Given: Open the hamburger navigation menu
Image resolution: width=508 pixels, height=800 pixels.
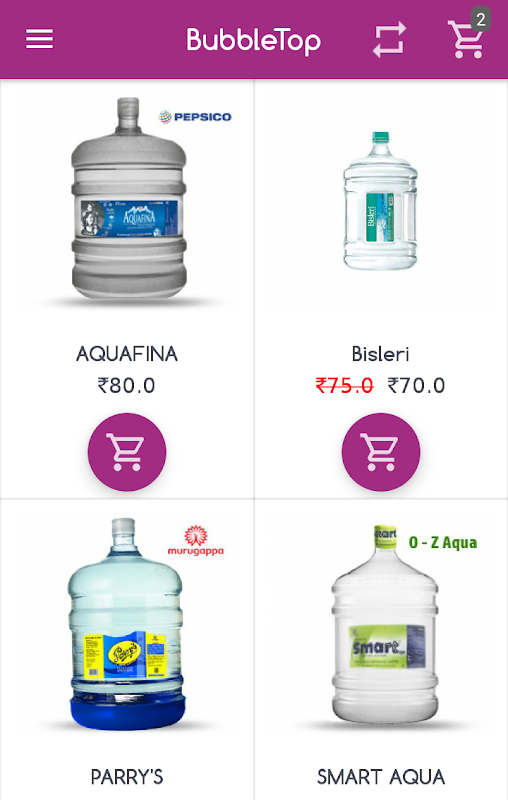Looking at the screenshot, I should [x=39, y=39].
